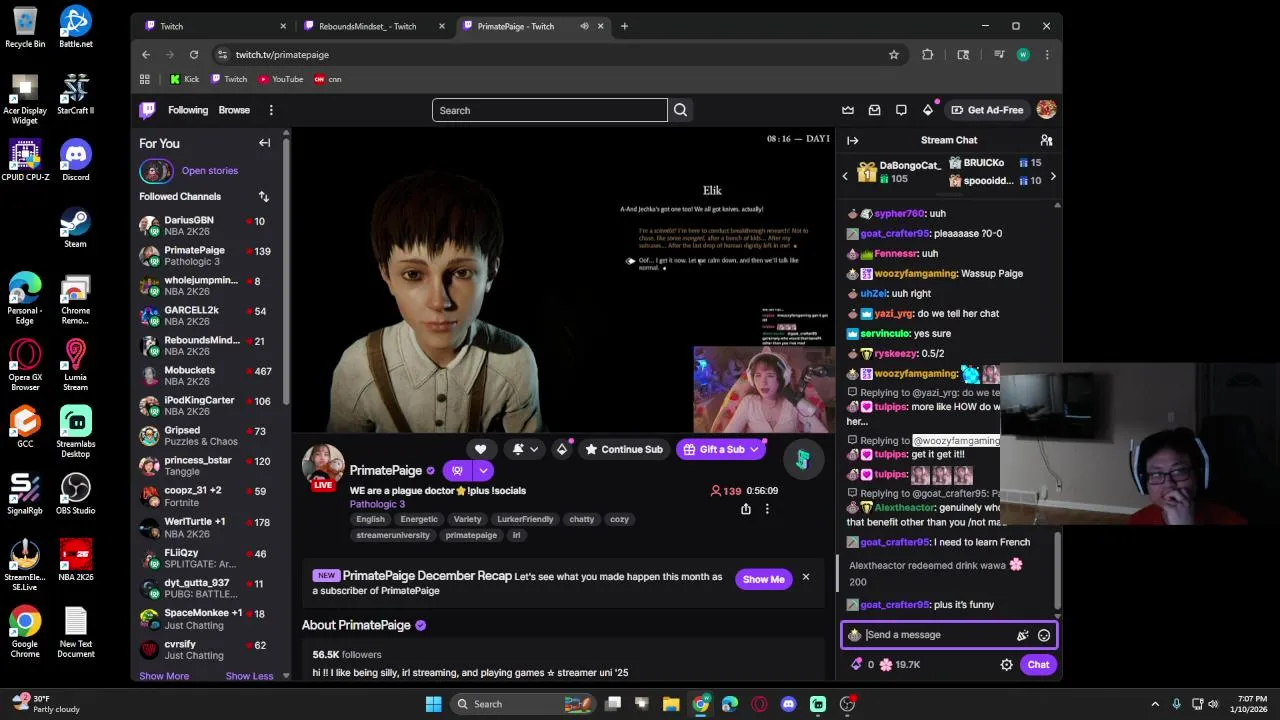Show hidden system tray icons

point(1154,704)
